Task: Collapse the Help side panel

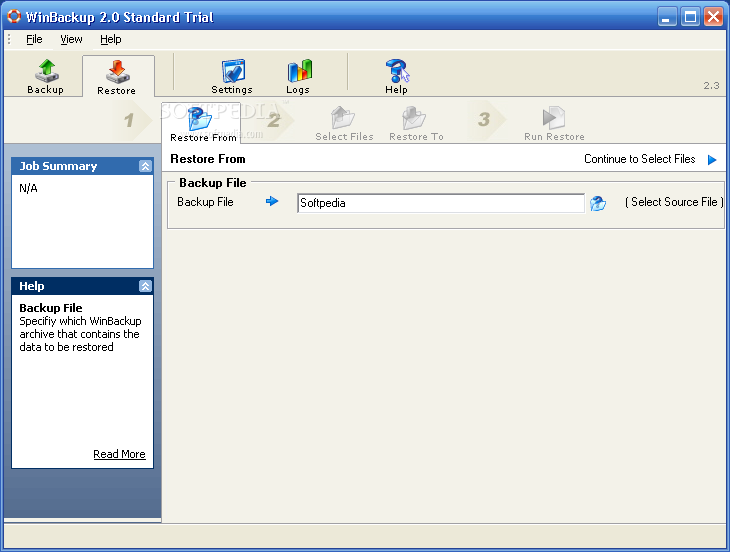Action: point(145,286)
